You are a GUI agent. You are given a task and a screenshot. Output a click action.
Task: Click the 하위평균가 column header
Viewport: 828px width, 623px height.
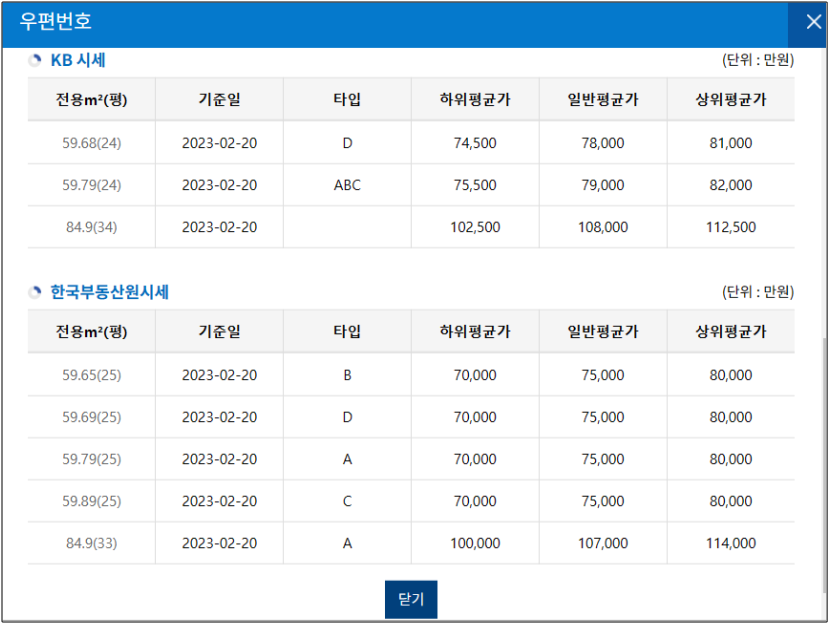475,98
